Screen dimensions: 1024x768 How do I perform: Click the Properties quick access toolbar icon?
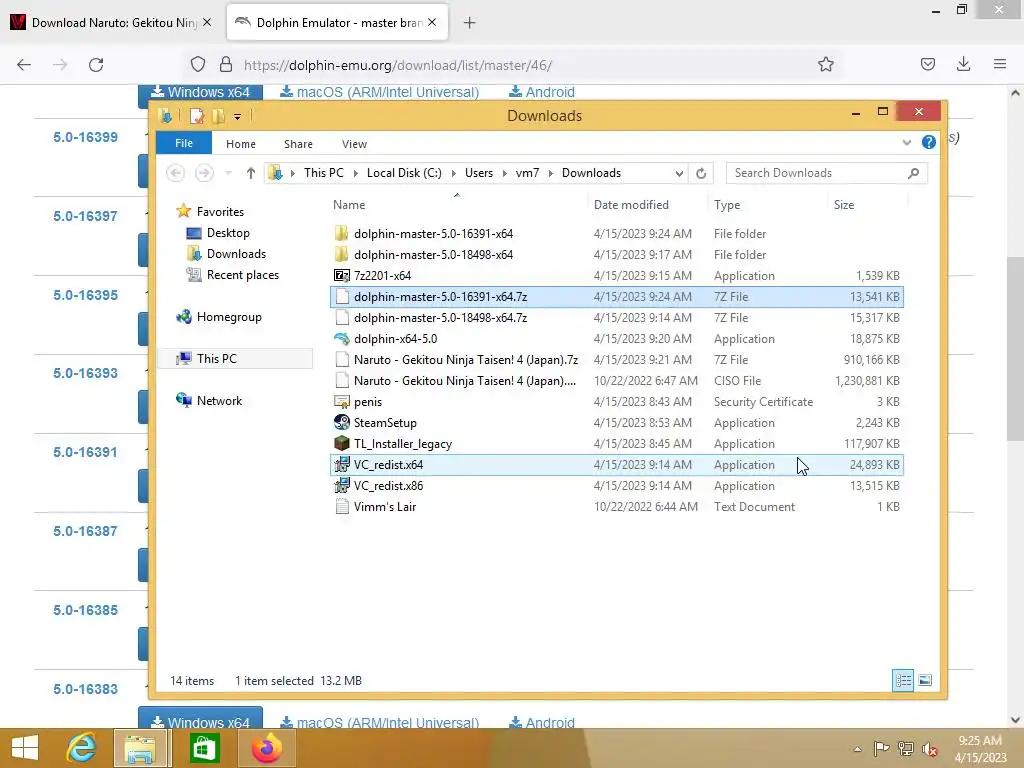pos(197,116)
